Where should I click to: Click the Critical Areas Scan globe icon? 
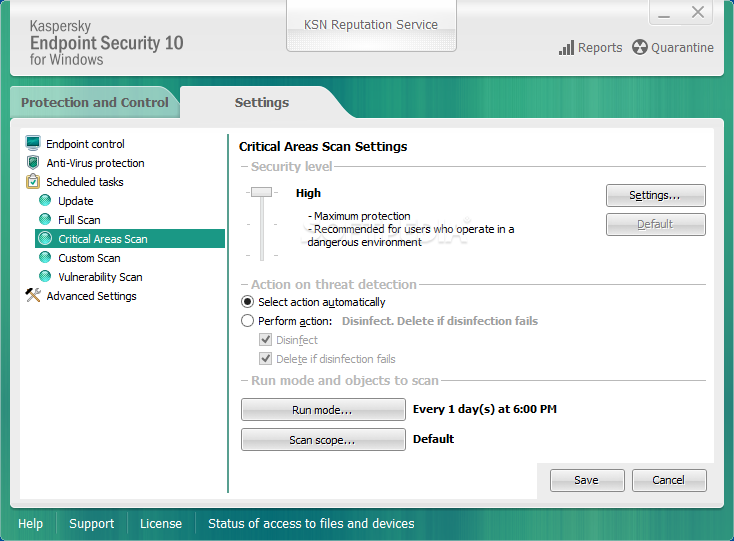[45, 239]
